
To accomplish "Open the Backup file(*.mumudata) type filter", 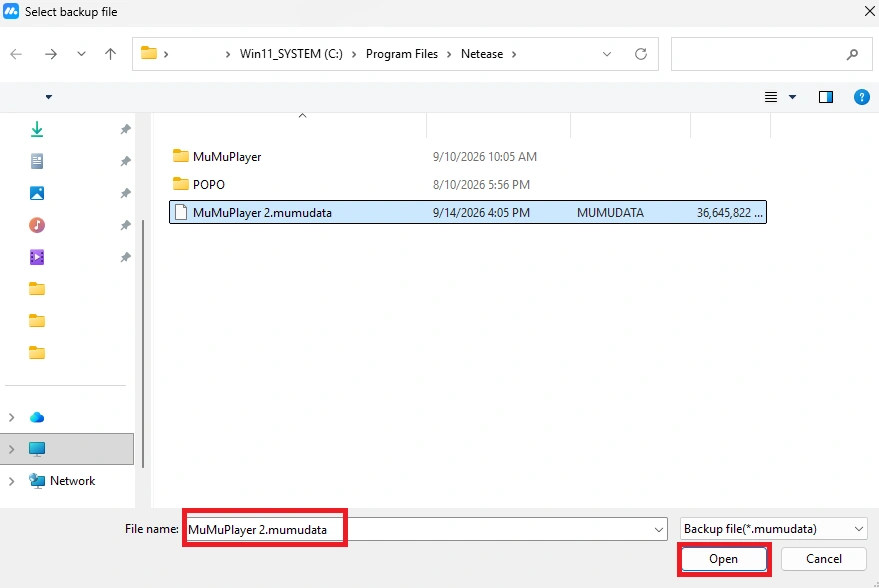I will [x=774, y=529].
